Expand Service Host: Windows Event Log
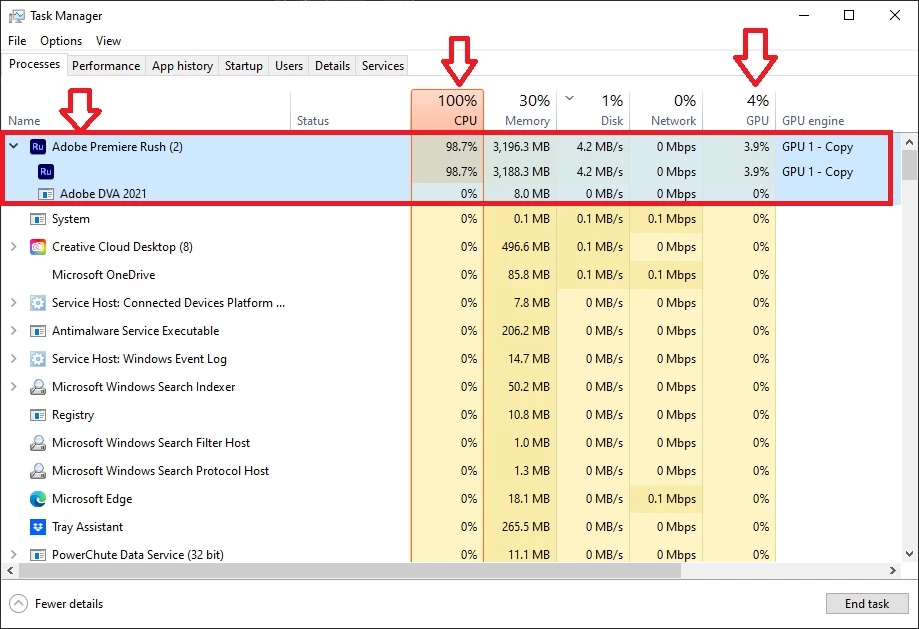The width and height of the screenshot is (919, 629). tap(14, 359)
